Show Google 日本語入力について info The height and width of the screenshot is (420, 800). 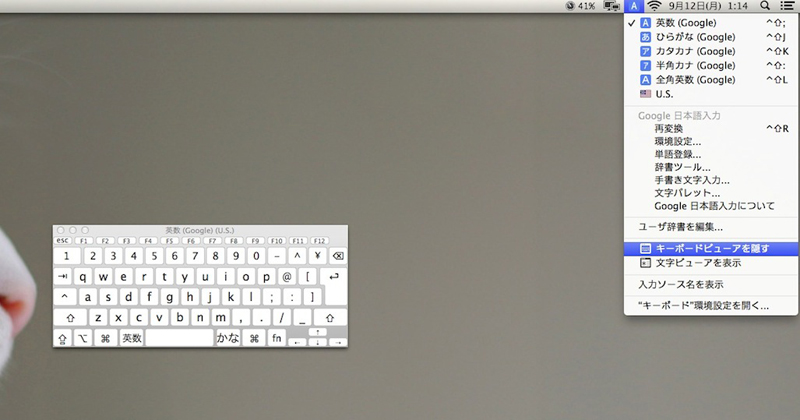tap(711, 206)
